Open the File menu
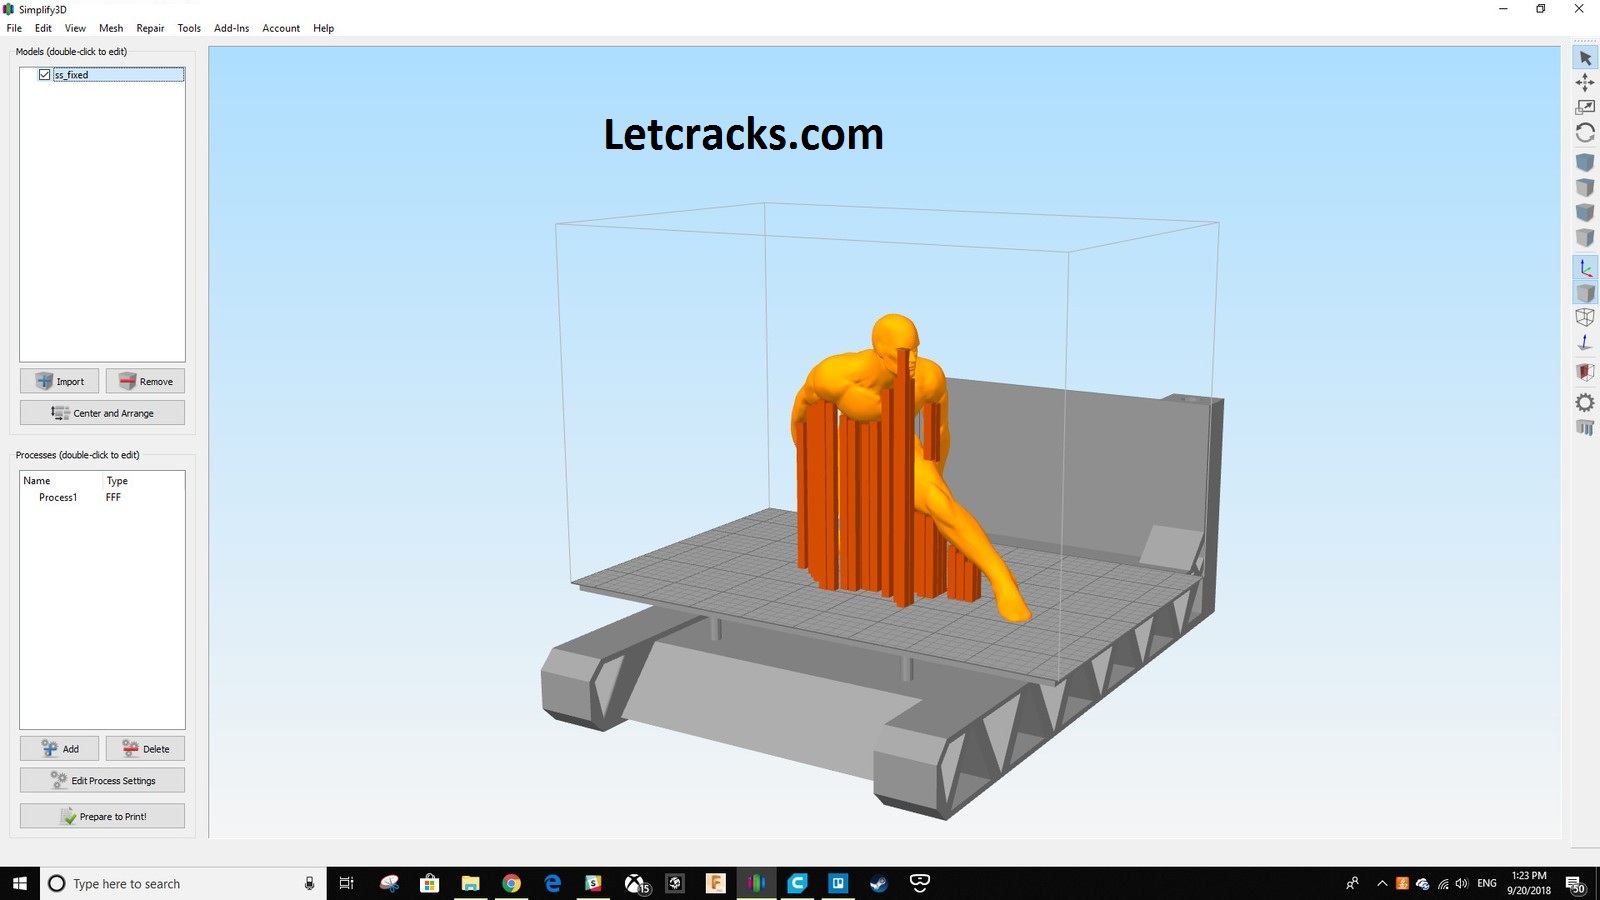This screenshot has height=900, width=1600. pos(14,28)
